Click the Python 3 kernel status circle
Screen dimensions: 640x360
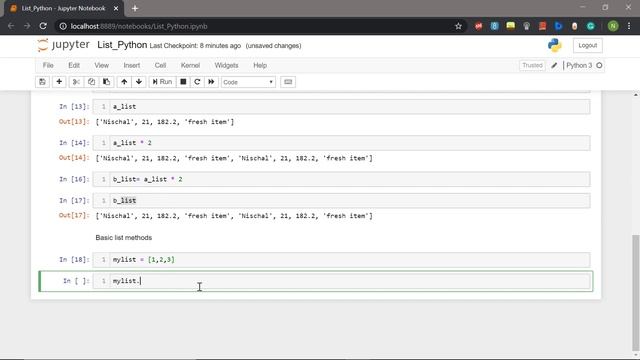point(599,65)
